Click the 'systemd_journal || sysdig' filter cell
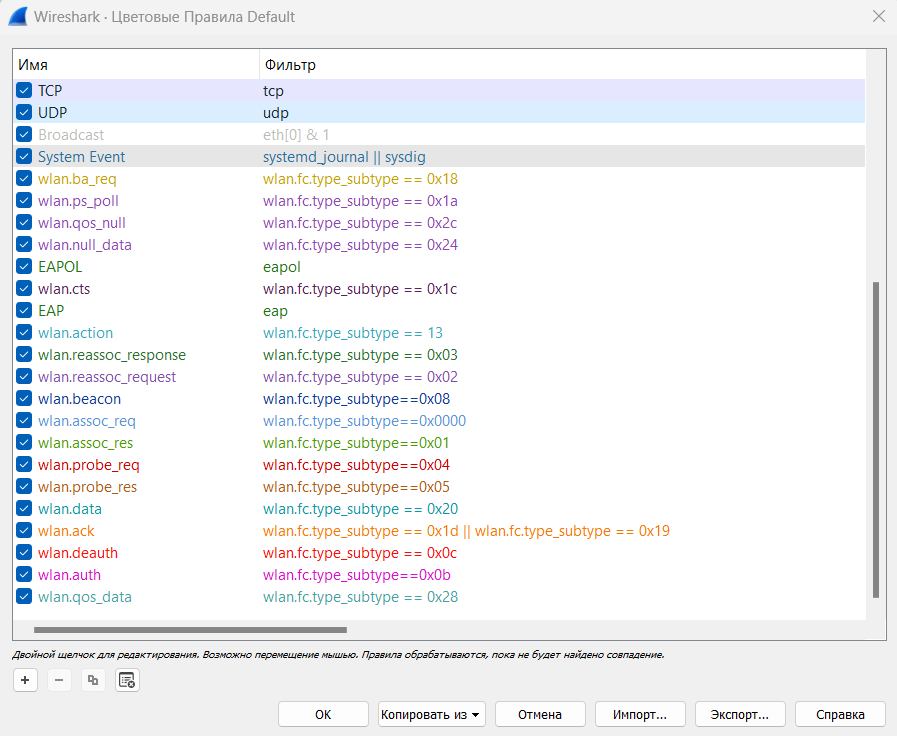 click(x=344, y=157)
